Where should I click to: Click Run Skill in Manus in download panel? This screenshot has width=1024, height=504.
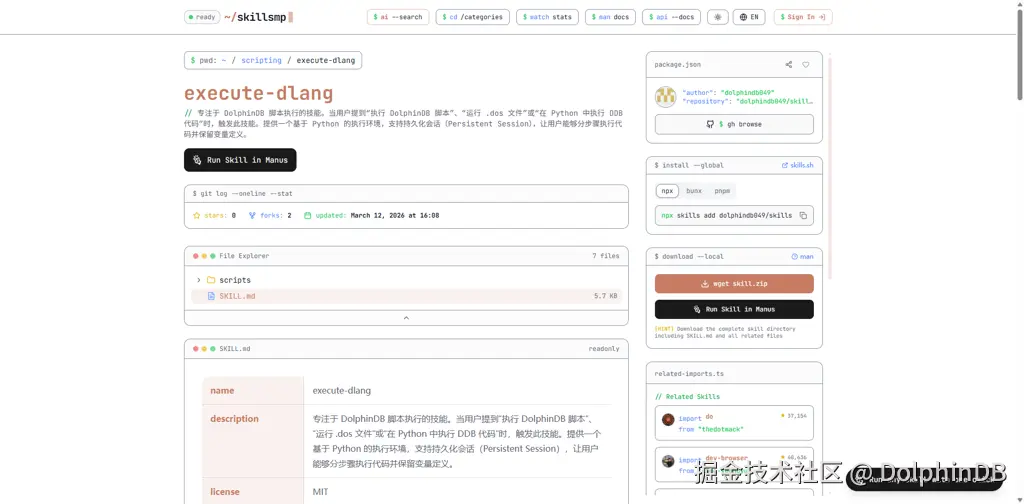click(x=734, y=309)
